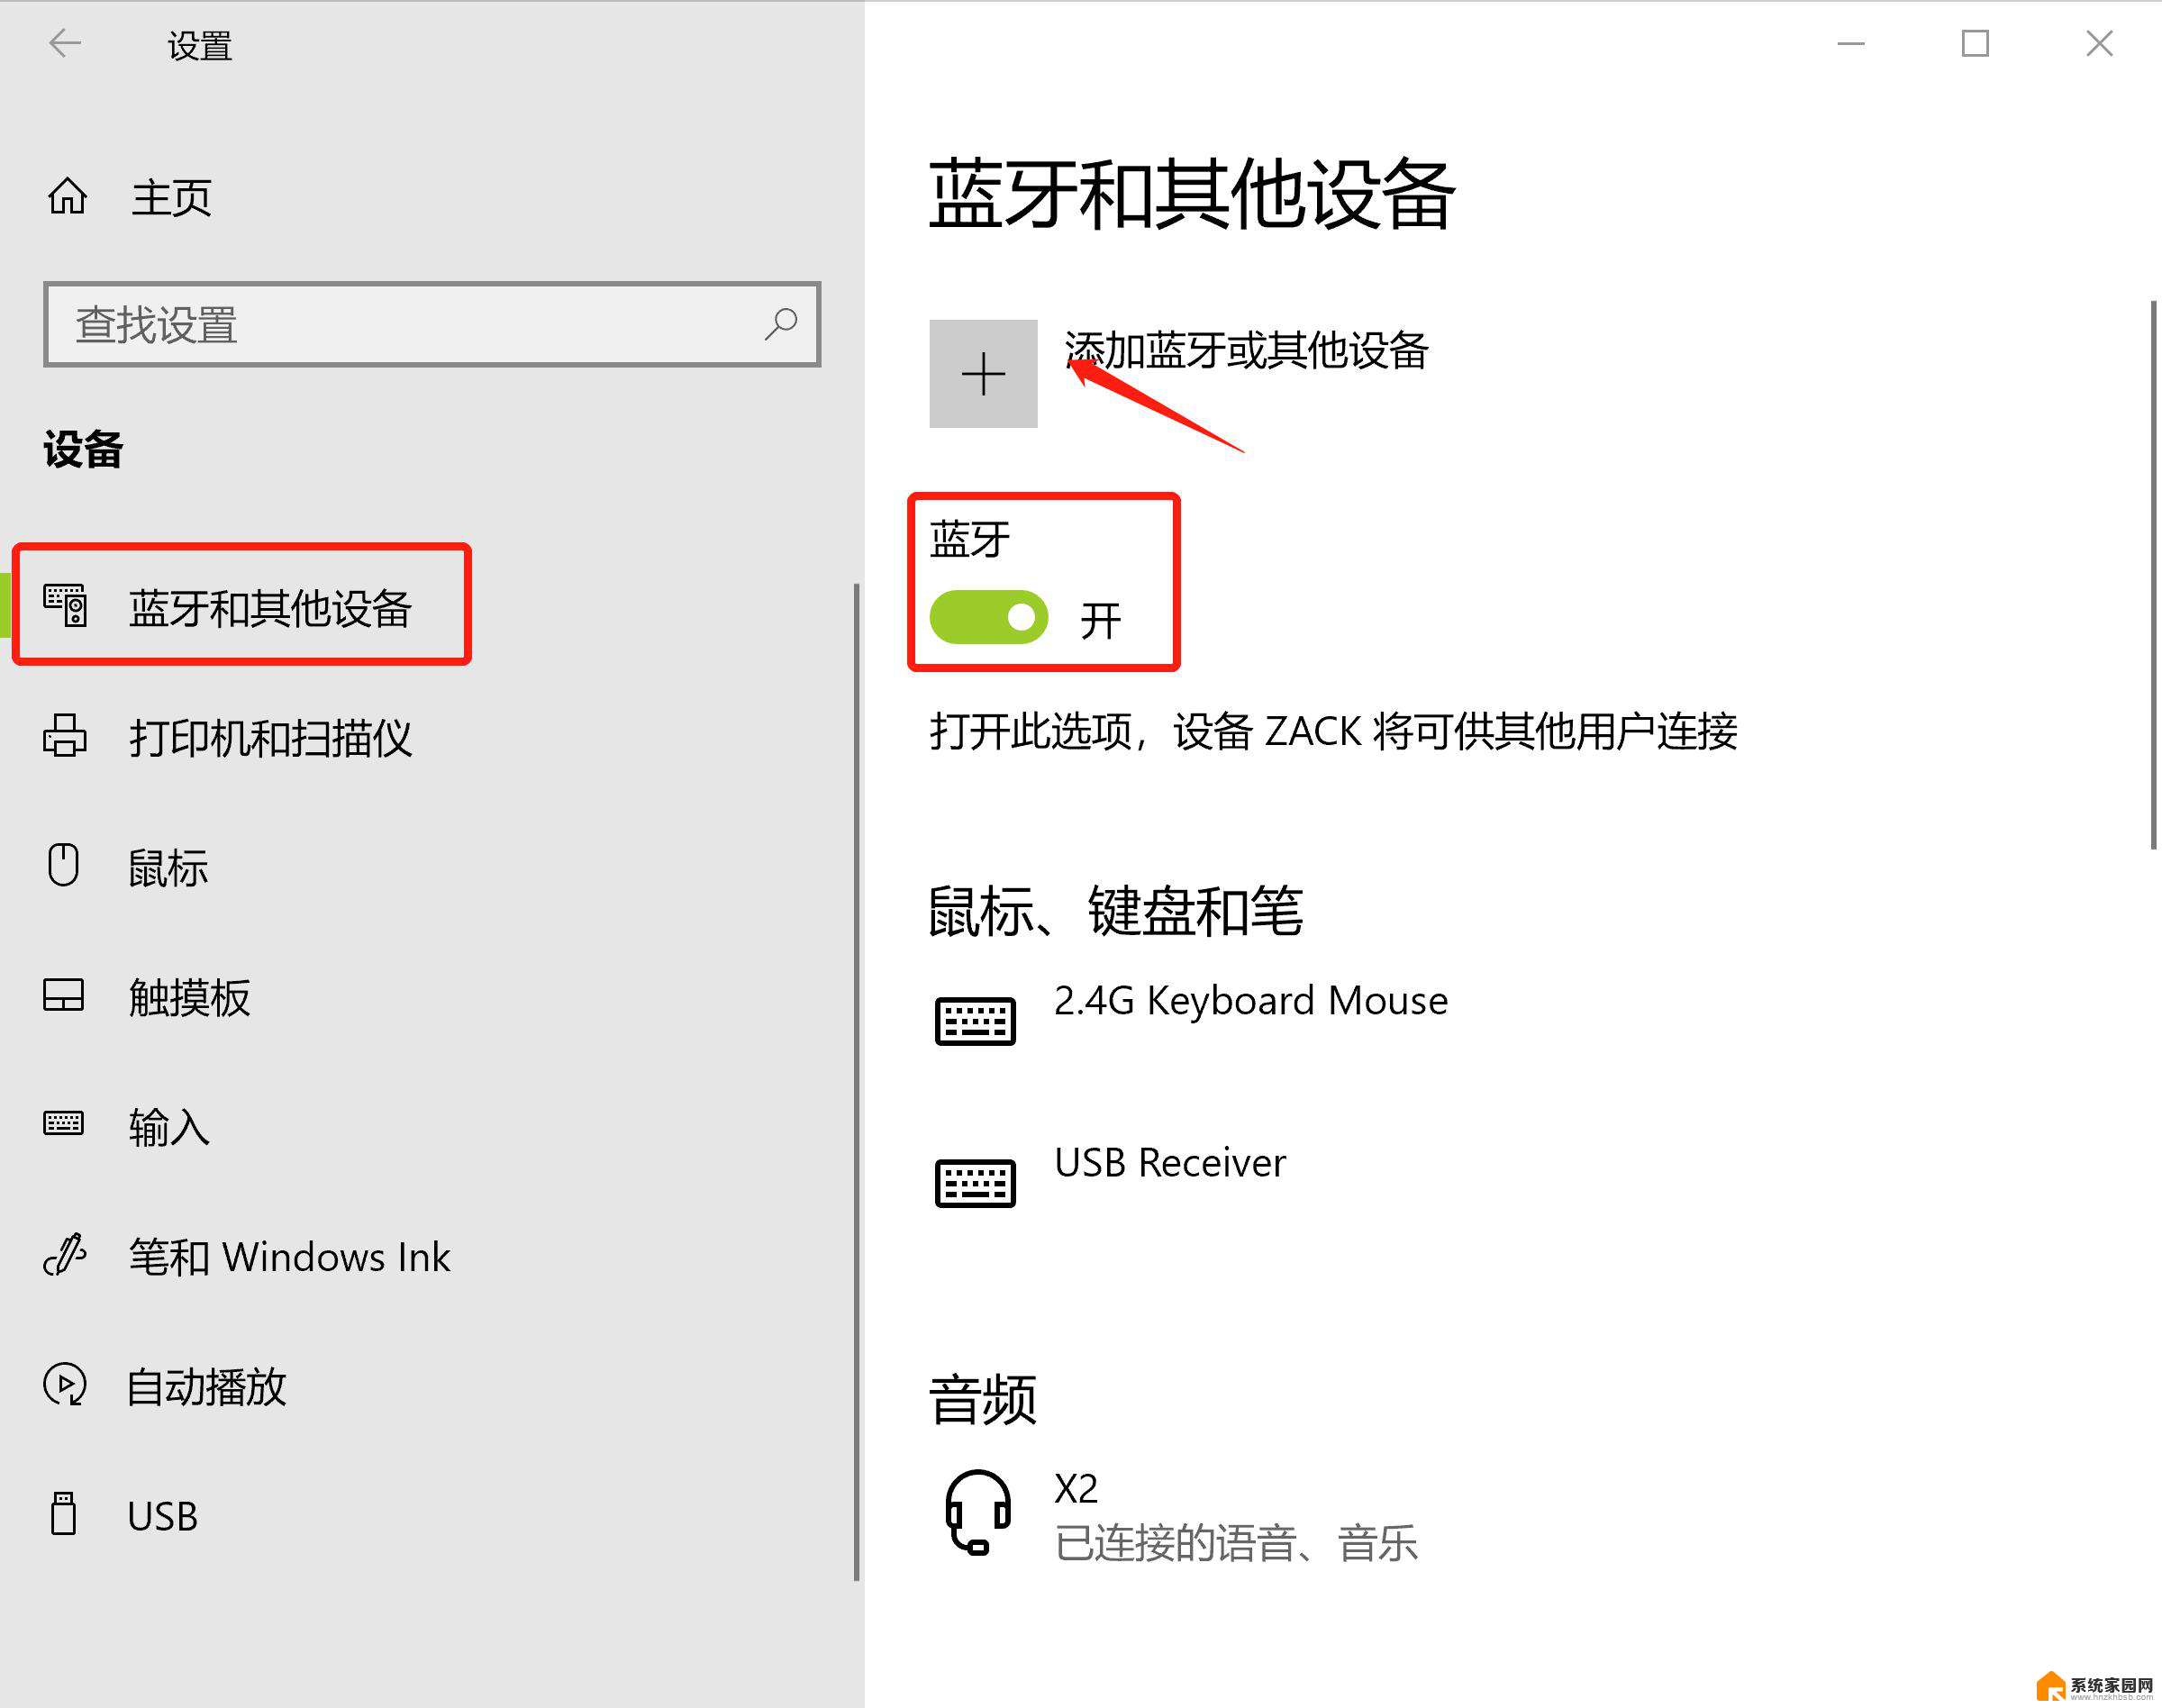
Task: Click the autoplay circular play icon
Action: 65,1385
